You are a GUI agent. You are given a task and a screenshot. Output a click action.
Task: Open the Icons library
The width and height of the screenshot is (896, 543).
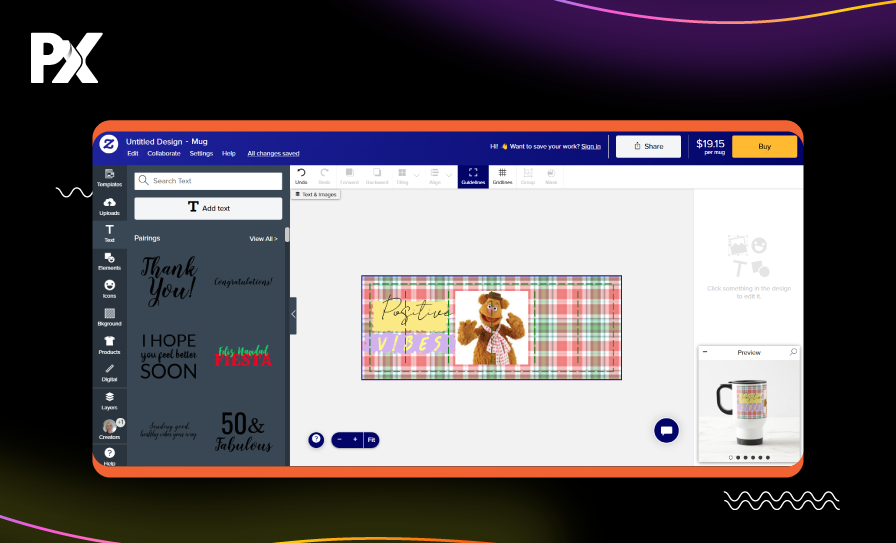[109, 288]
